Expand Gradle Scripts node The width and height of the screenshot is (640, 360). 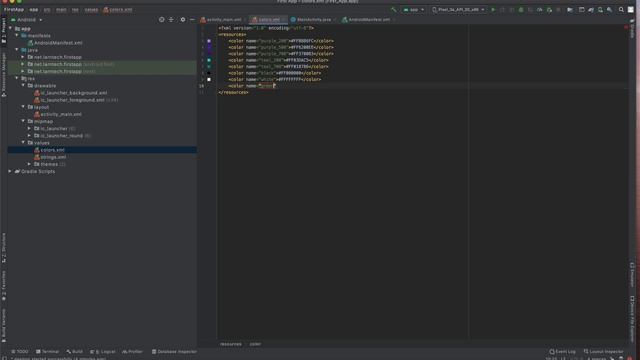(x=11, y=171)
